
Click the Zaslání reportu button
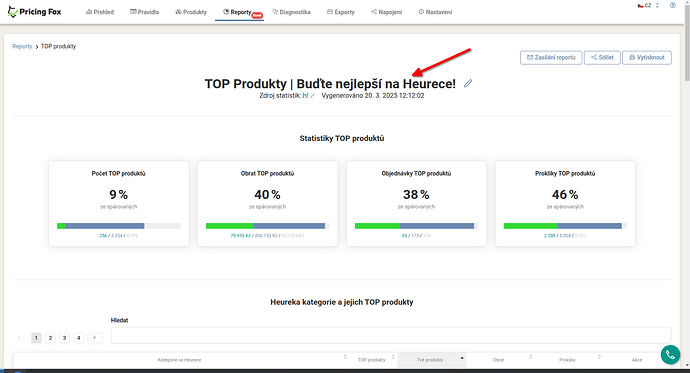[551, 58]
